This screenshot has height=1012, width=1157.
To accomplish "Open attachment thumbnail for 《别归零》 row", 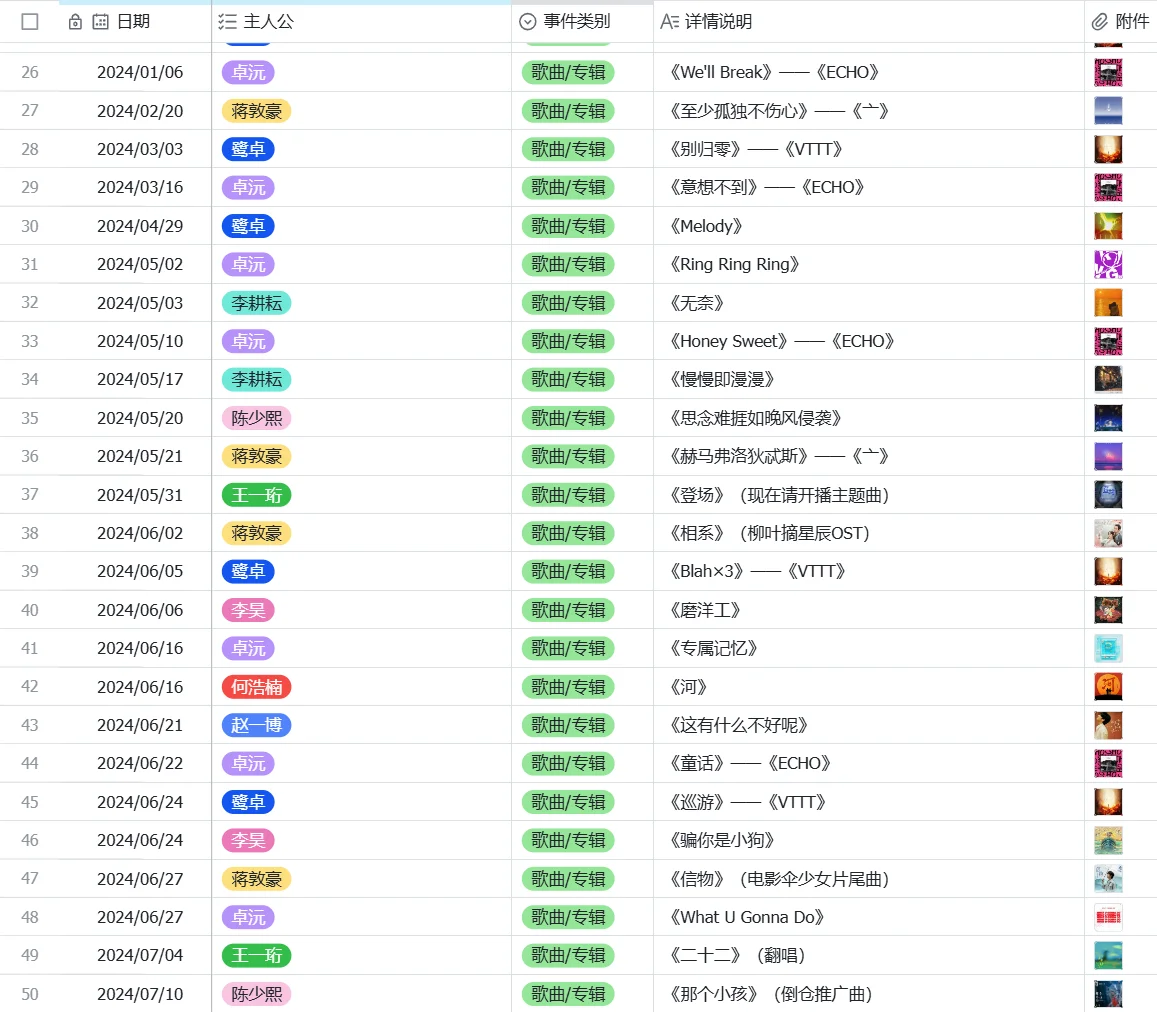I will tap(1108, 149).
